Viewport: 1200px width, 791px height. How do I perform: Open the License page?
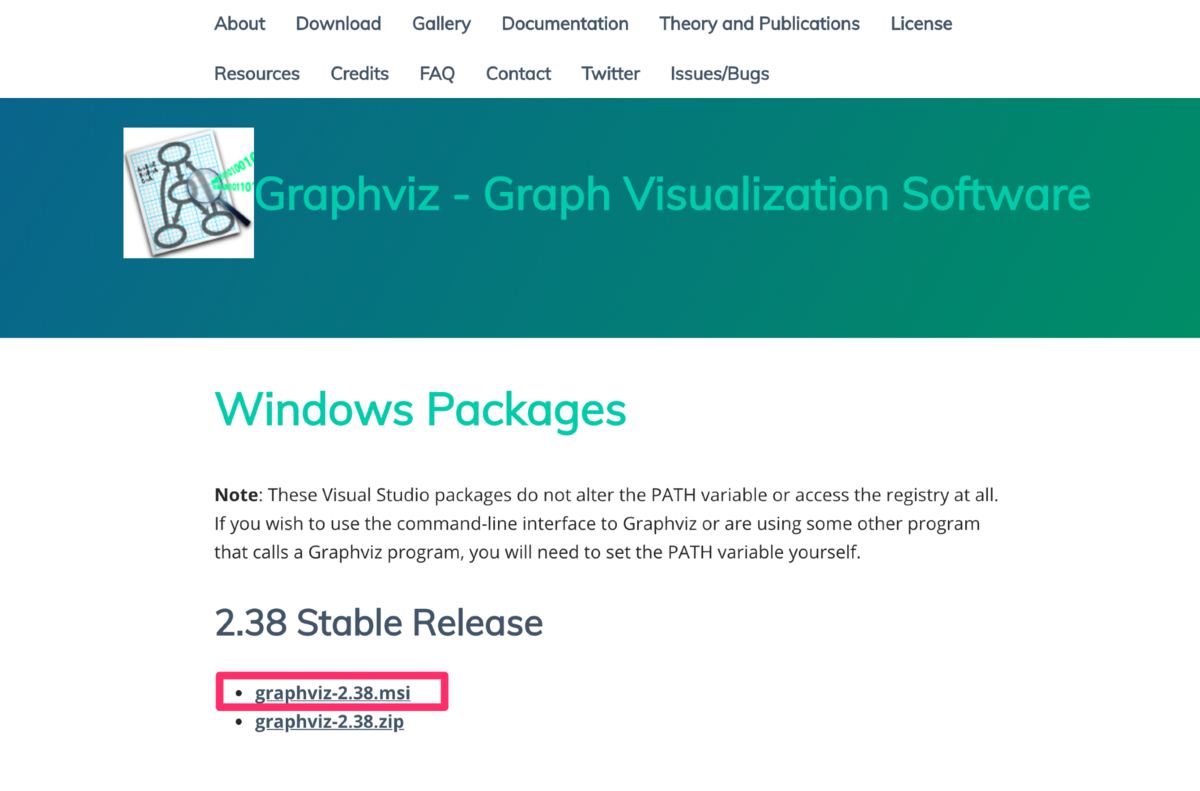(921, 24)
